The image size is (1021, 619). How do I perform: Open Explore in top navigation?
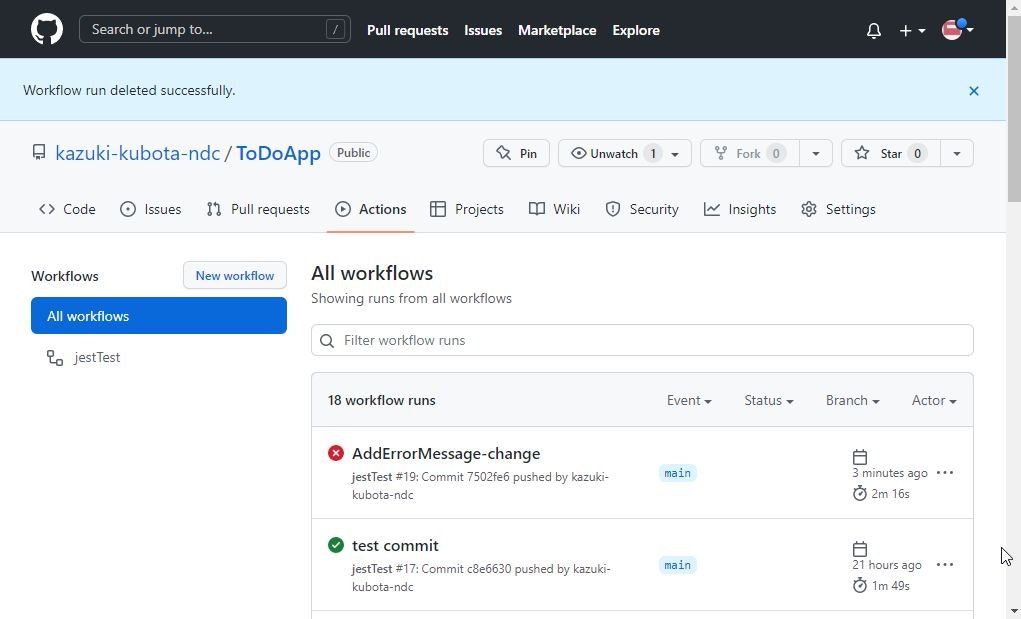636,30
